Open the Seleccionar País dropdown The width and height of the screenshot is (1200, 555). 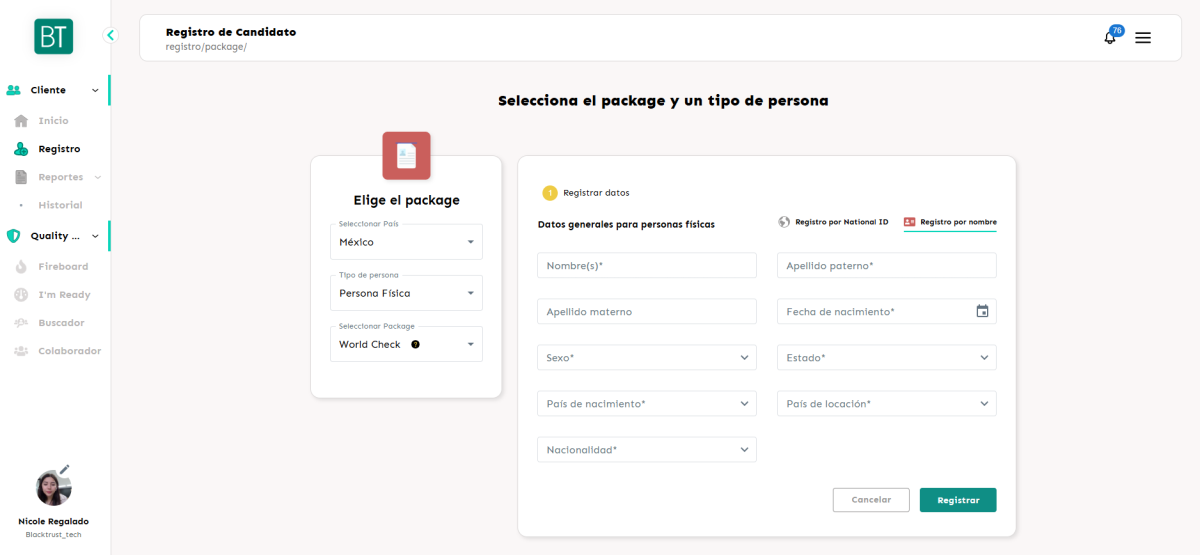(x=406, y=242)
